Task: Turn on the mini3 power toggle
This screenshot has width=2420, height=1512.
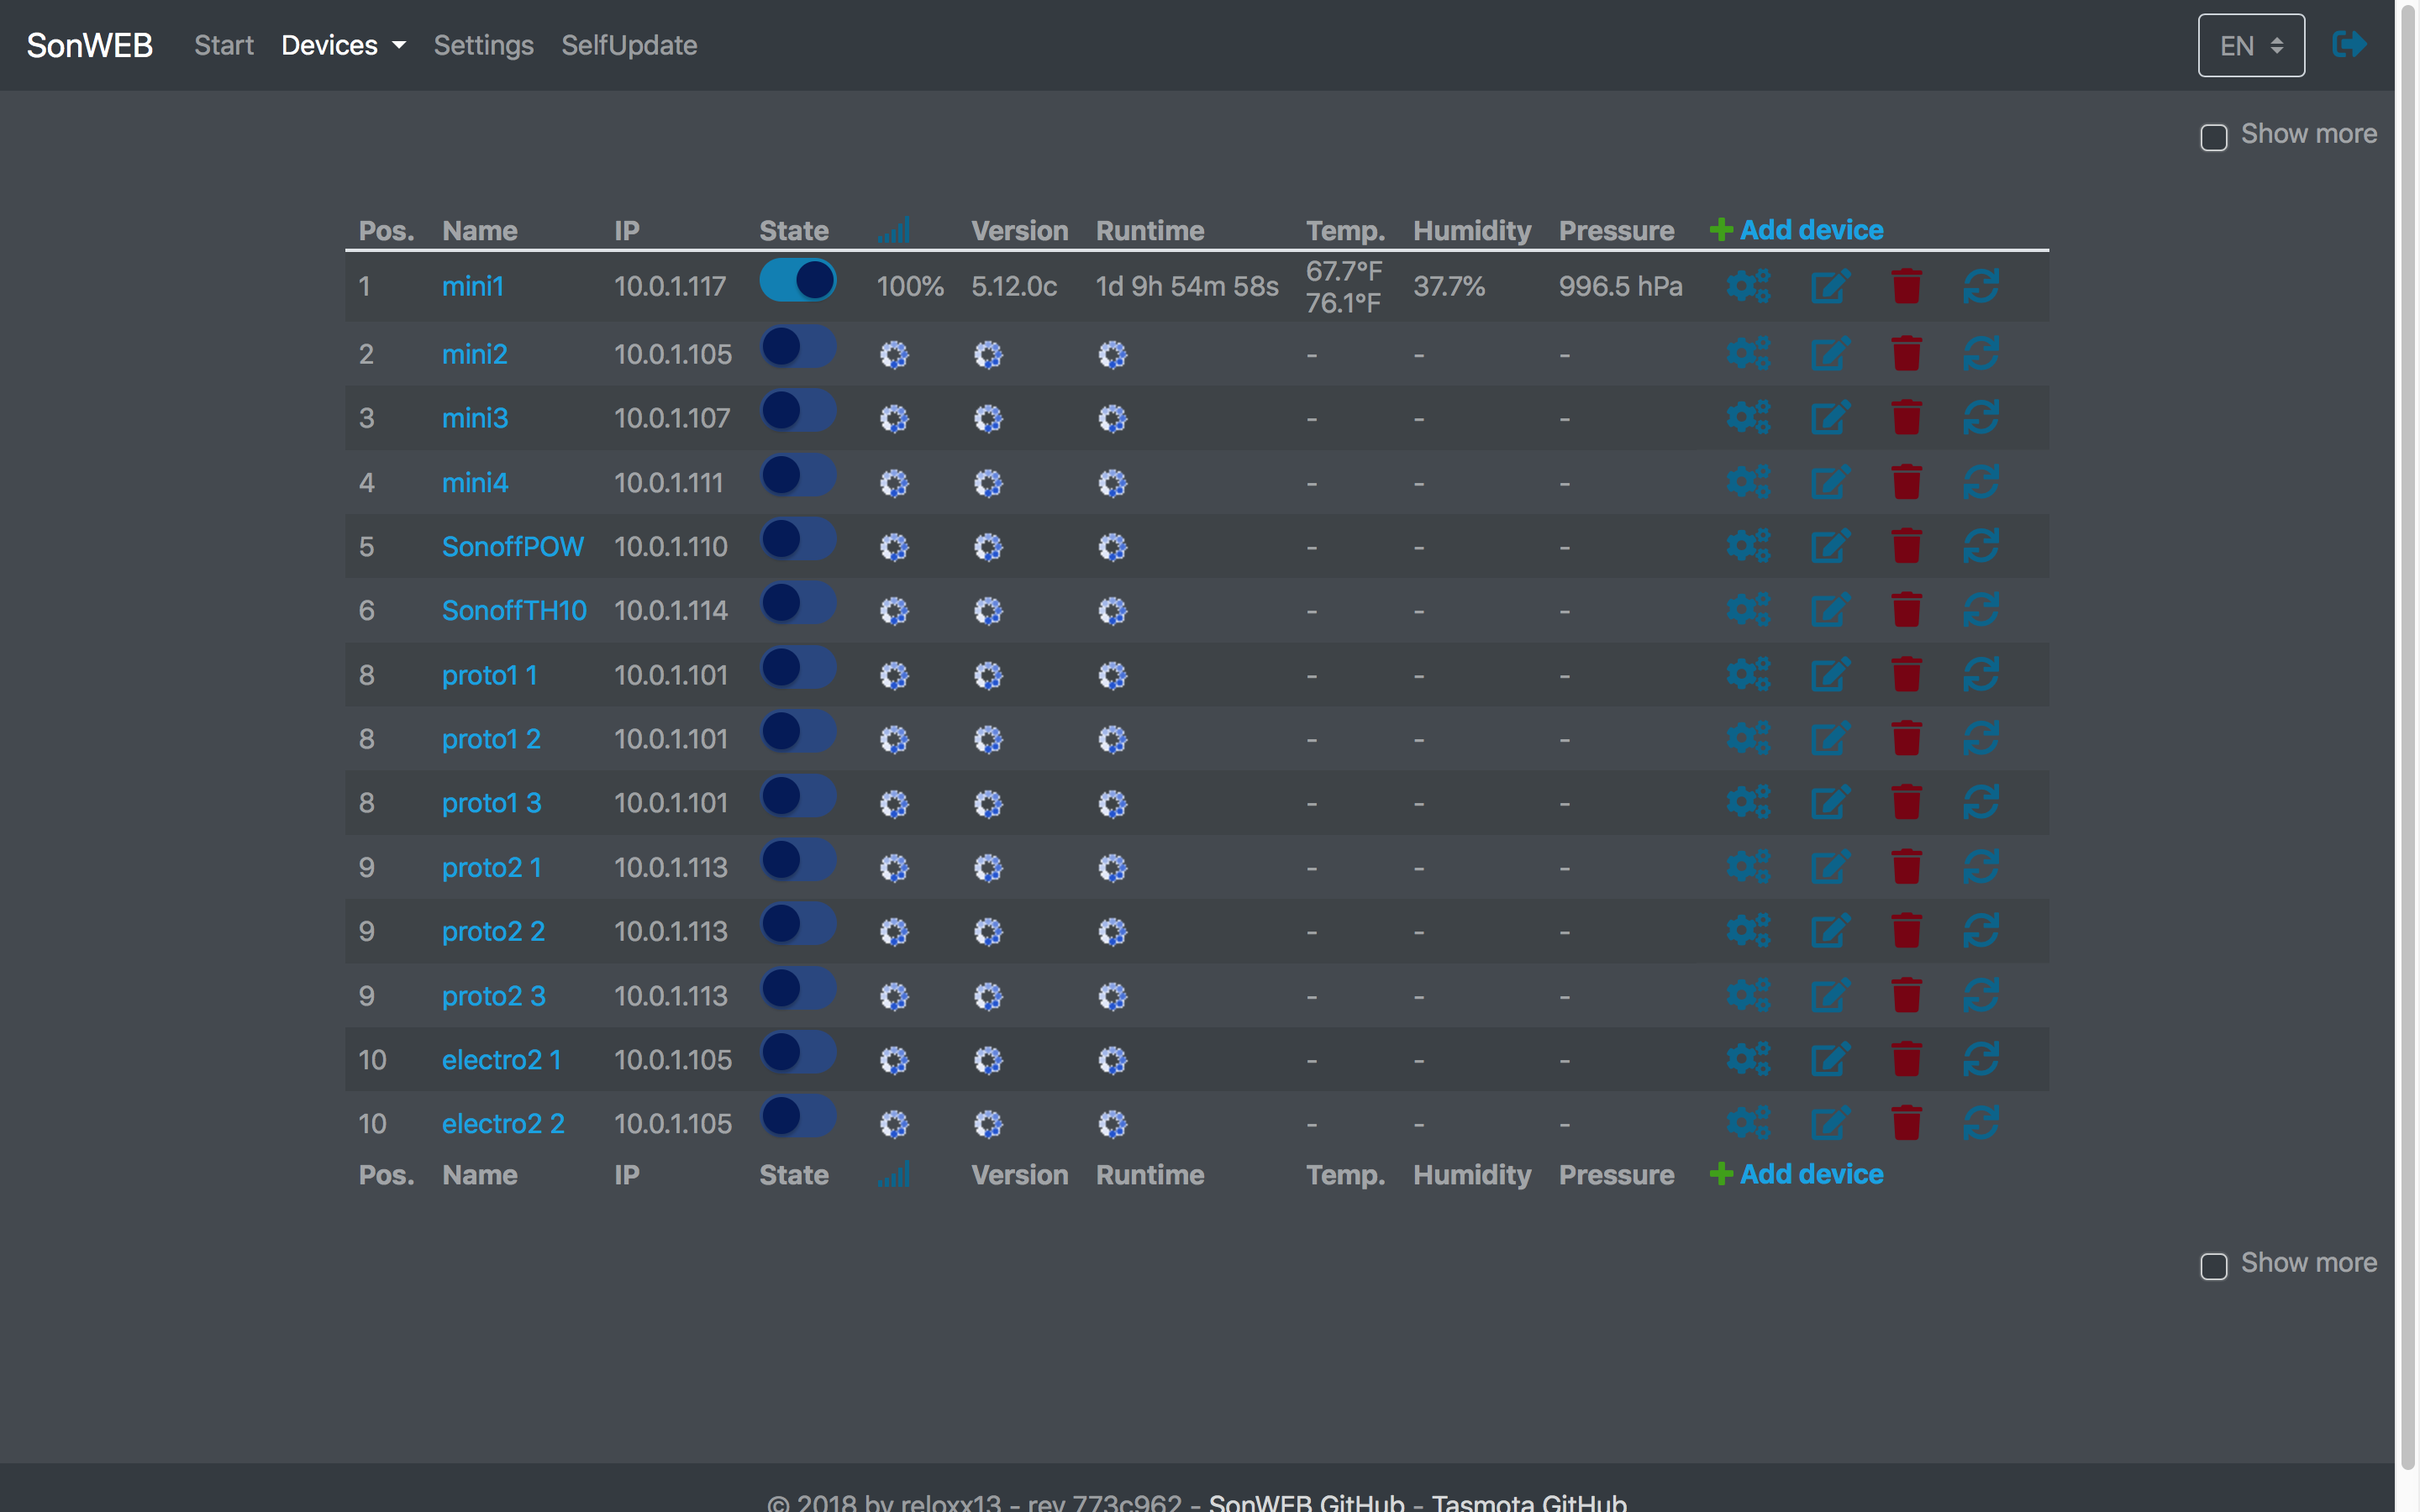Action: tap(798, 411)
